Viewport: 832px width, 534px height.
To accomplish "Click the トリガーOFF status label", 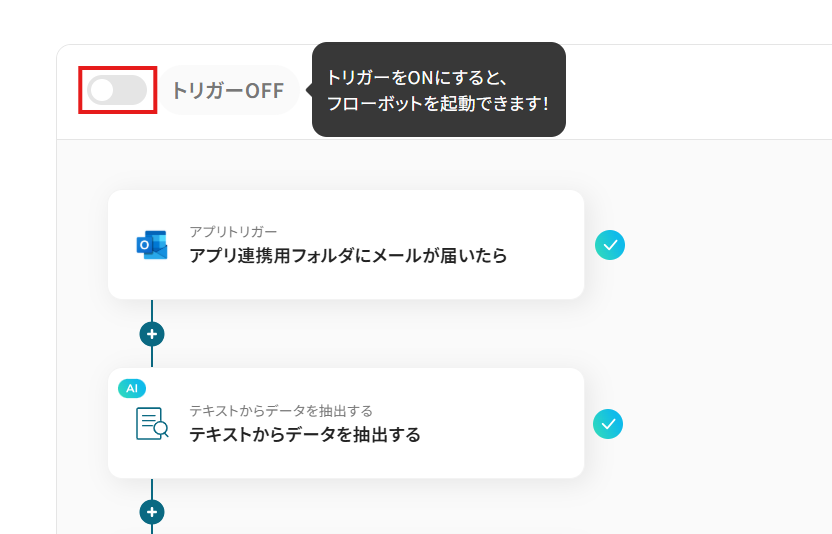I will (x=228, y=90).
